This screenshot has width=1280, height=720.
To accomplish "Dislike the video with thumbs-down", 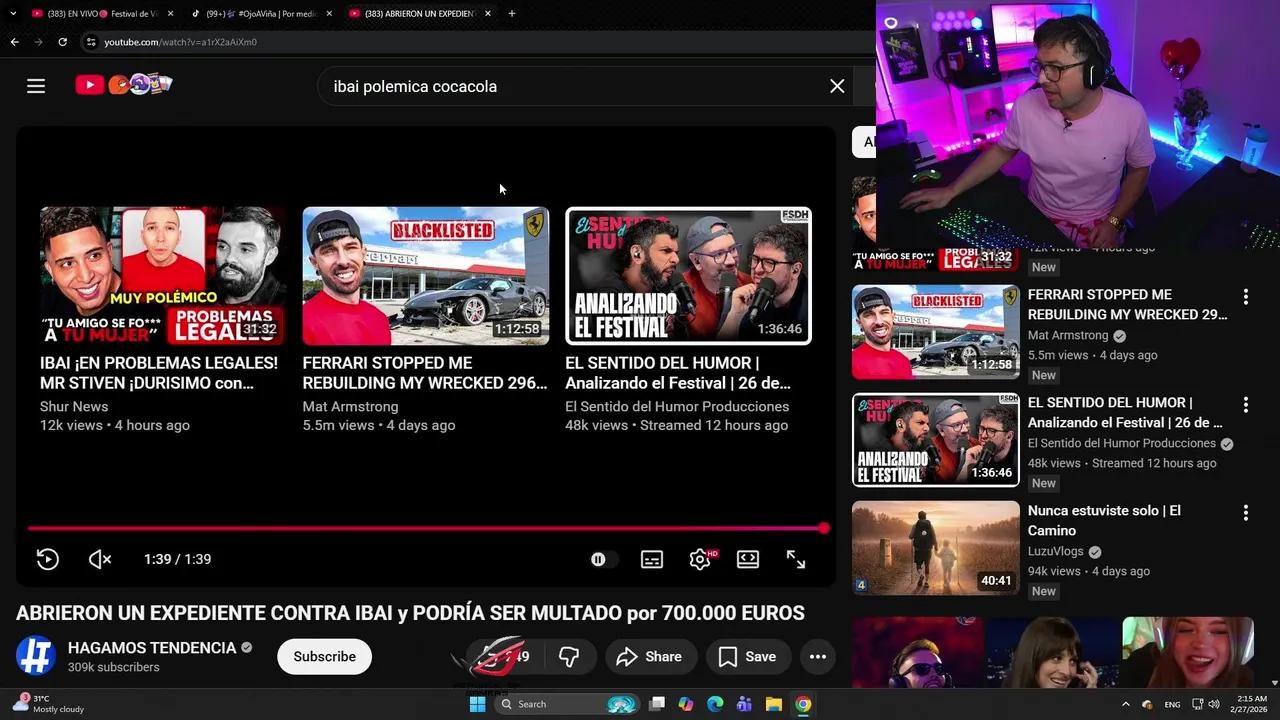I will point(569,657).
